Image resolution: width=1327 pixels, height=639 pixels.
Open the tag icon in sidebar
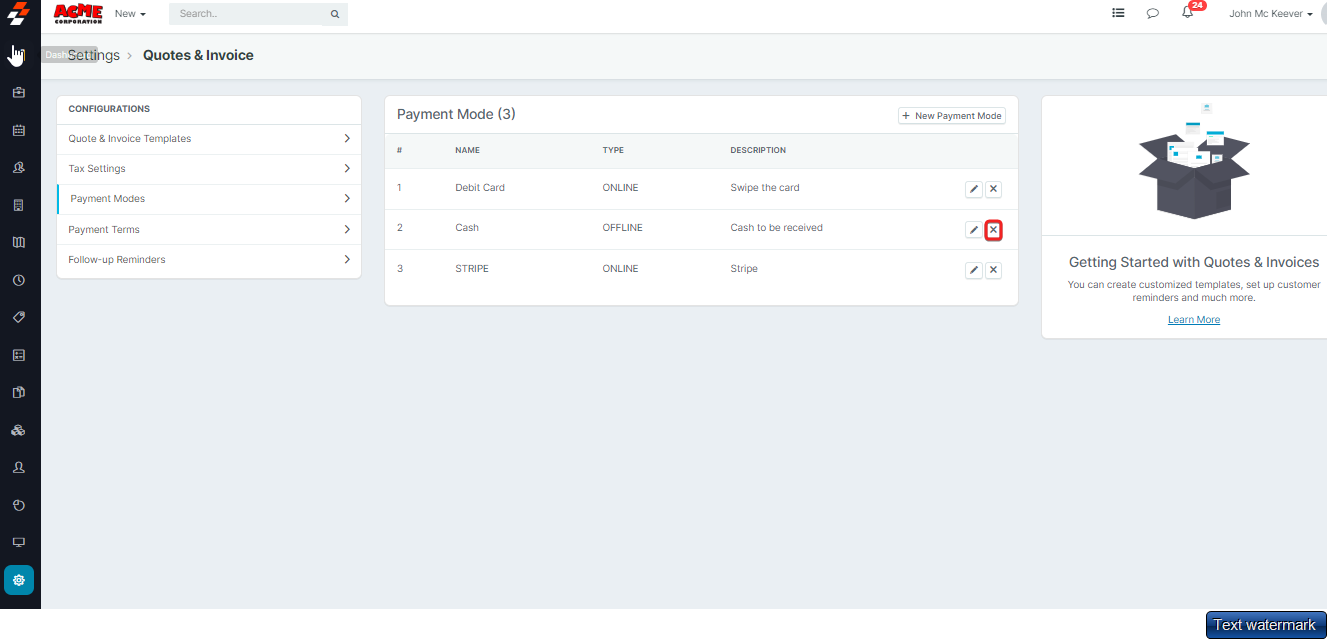pos(19,317)
